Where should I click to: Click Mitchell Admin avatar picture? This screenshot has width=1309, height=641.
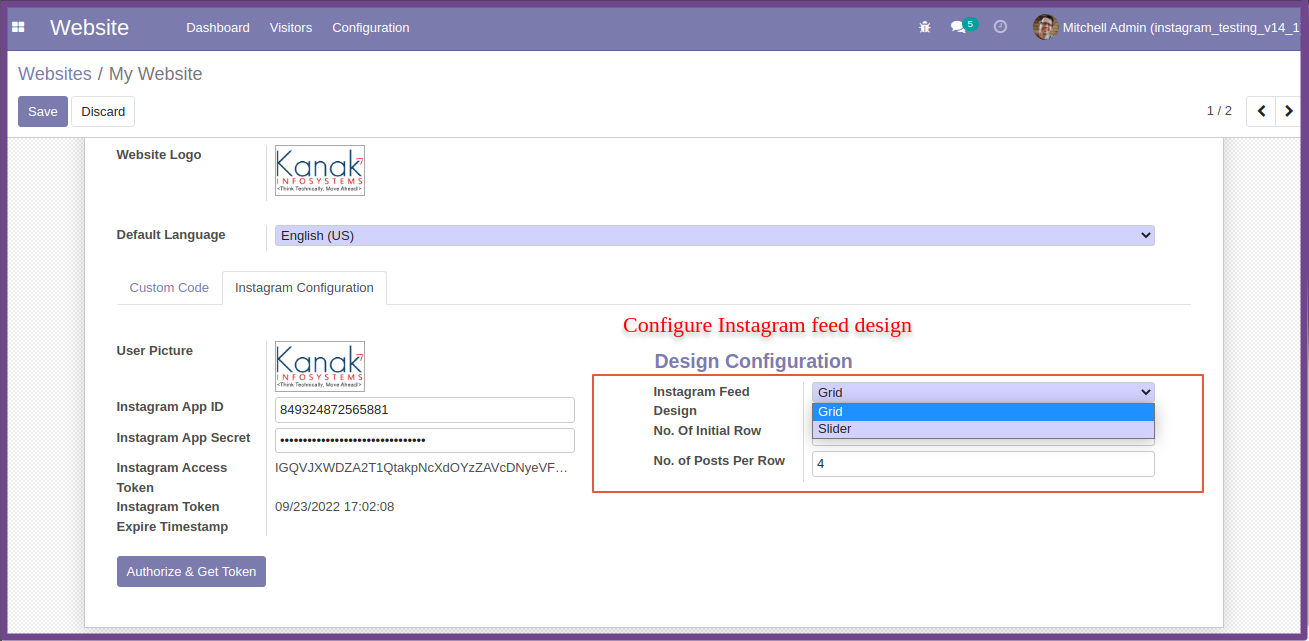(x=1045, y=27)
